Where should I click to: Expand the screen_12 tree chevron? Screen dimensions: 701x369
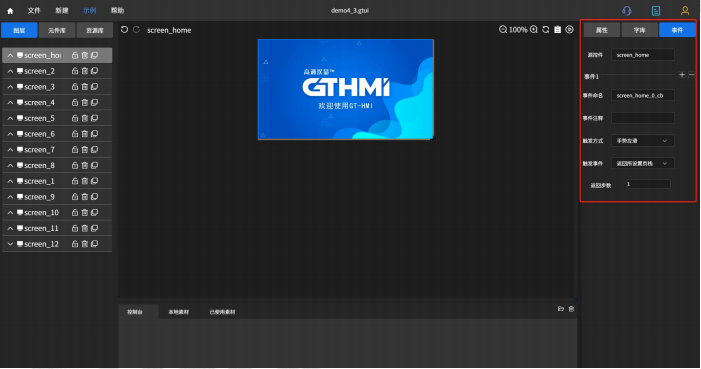[x=10, y=244]
